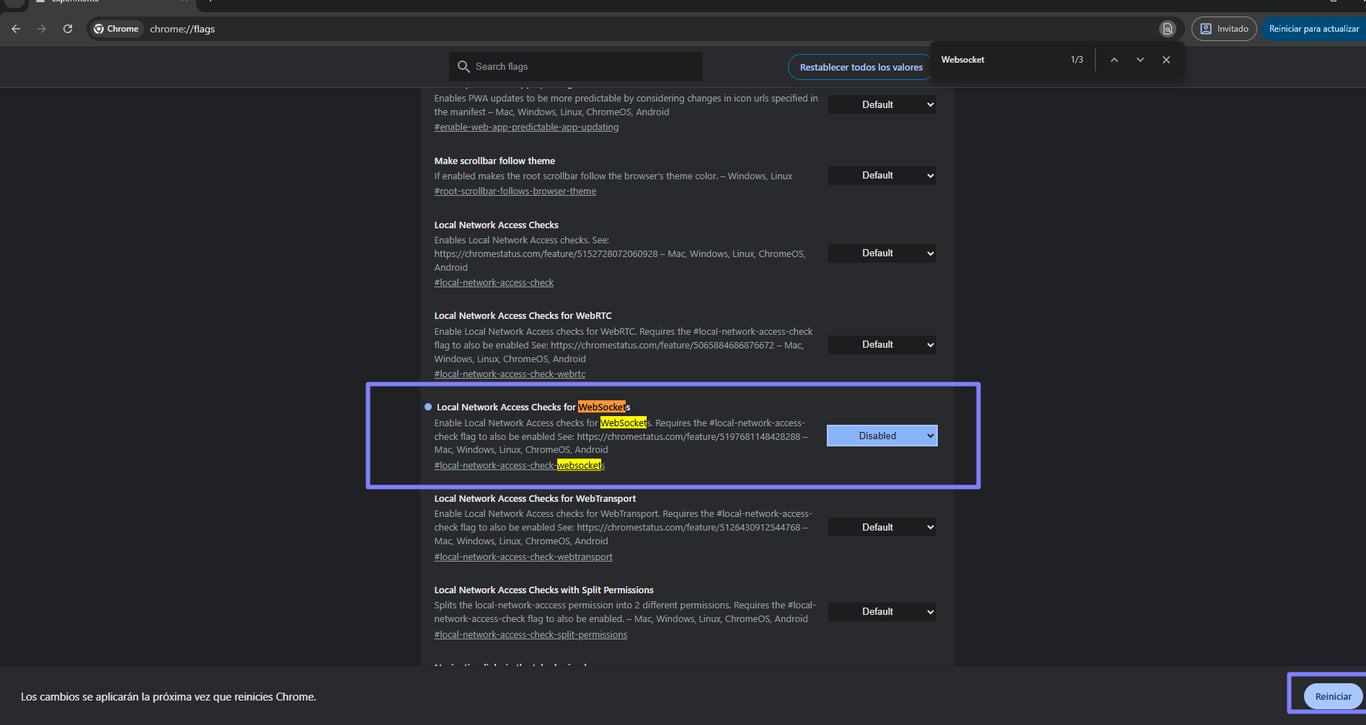Click the magnifier icon in Search flags
The image size is (1366, 725).
tap(463, 67)
